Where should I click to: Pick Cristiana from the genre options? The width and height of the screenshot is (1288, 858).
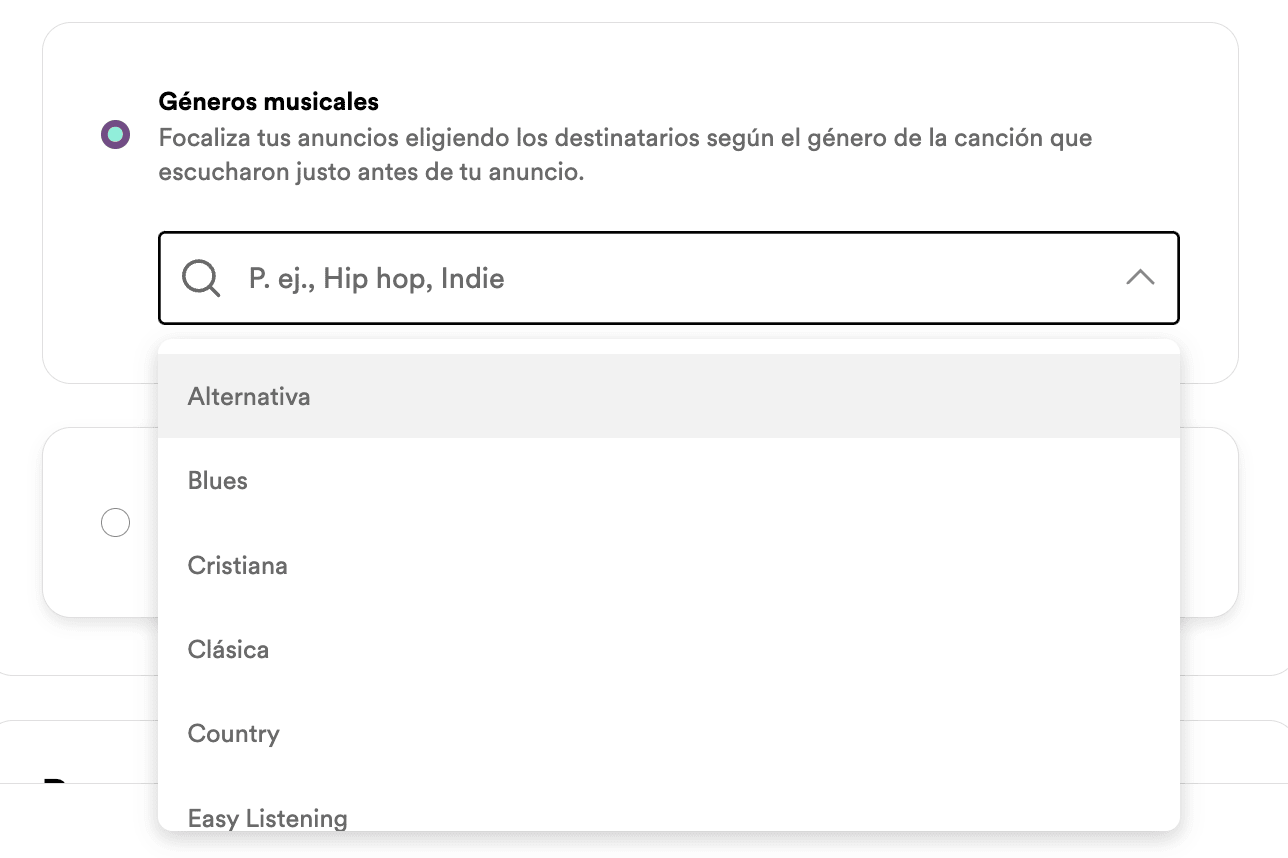[x=237, y=565]
